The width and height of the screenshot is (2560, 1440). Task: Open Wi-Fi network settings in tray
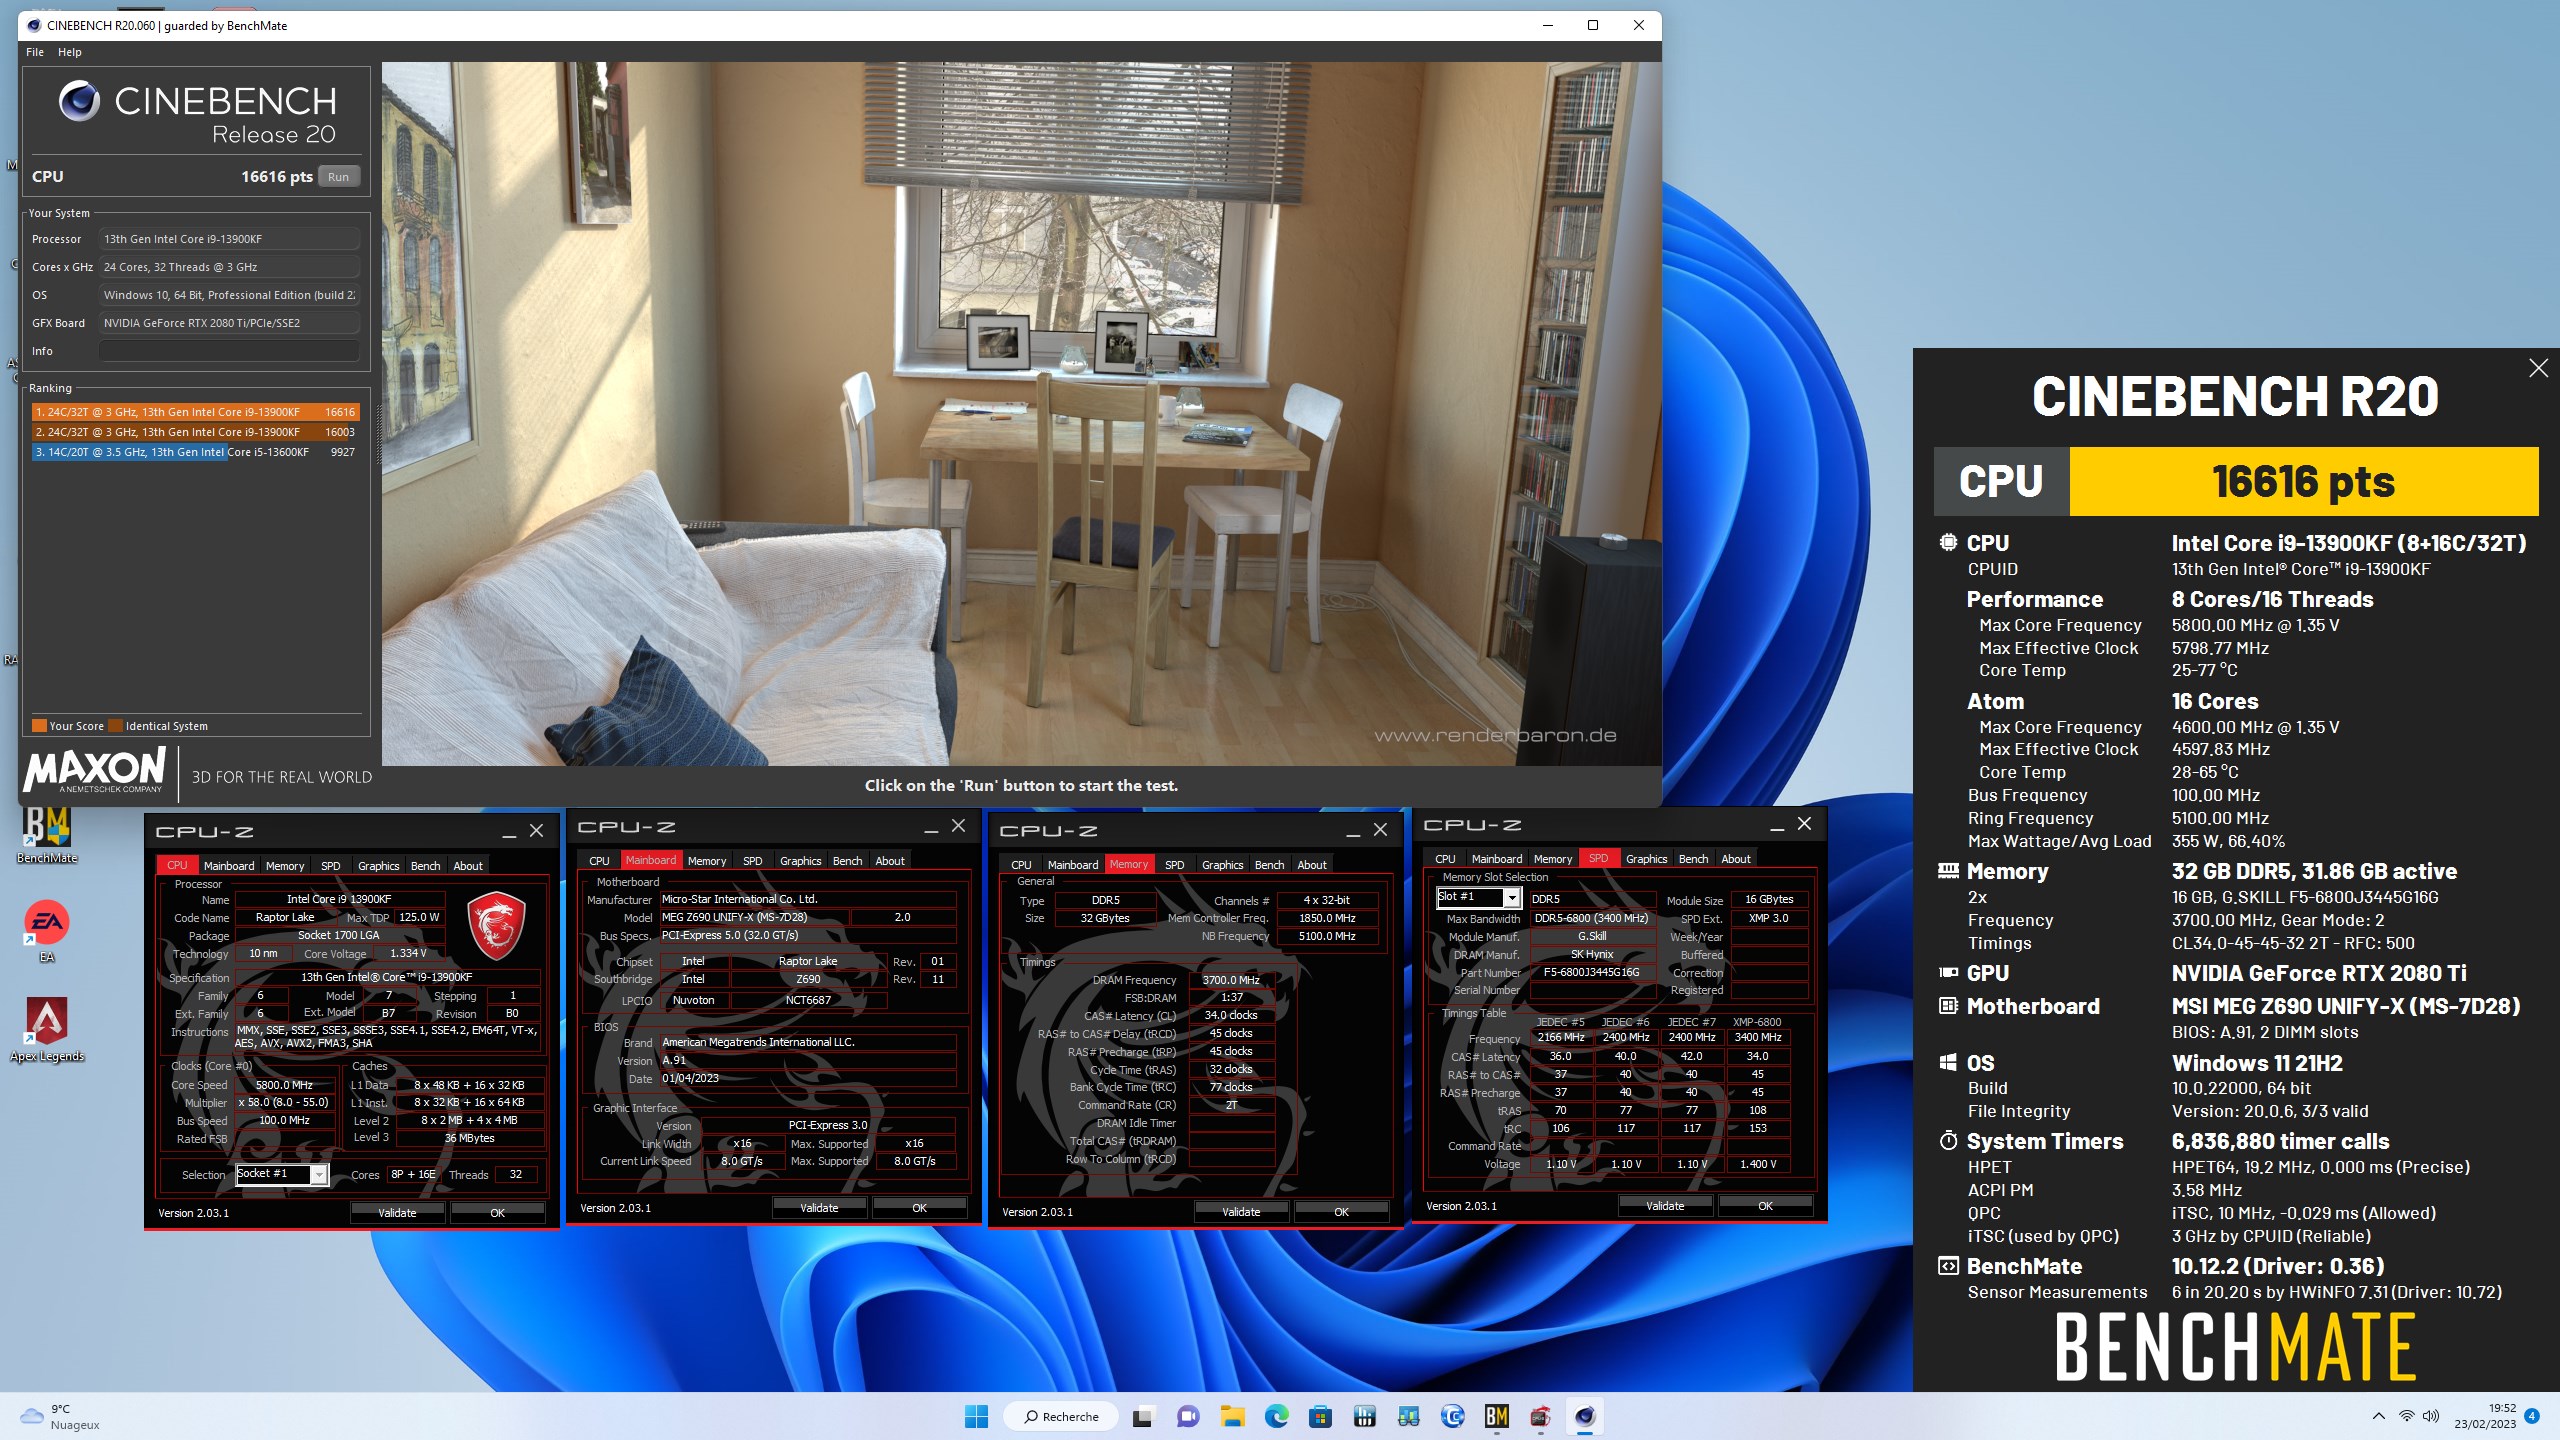coord(2407,1416)
